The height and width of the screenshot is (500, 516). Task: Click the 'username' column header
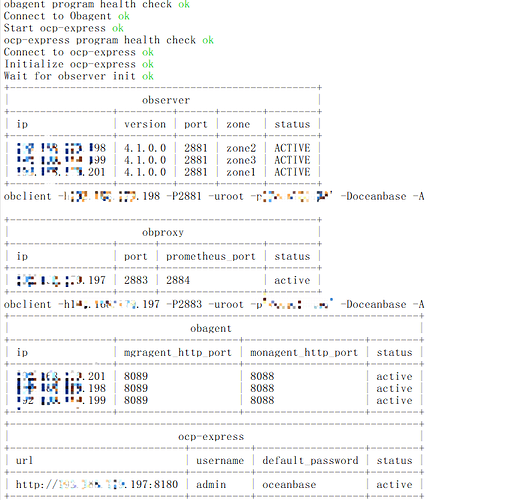click(x=220, y=460)
